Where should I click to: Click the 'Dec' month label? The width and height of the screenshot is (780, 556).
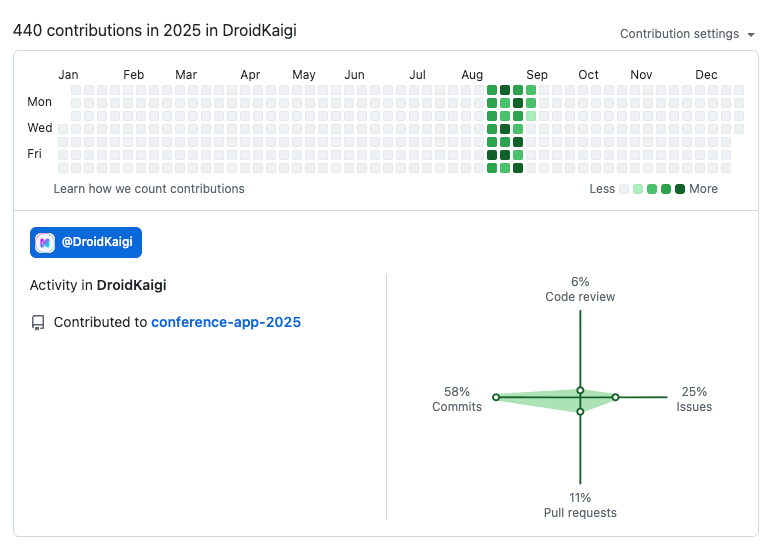pyautogui.click(x=706, y=75)
